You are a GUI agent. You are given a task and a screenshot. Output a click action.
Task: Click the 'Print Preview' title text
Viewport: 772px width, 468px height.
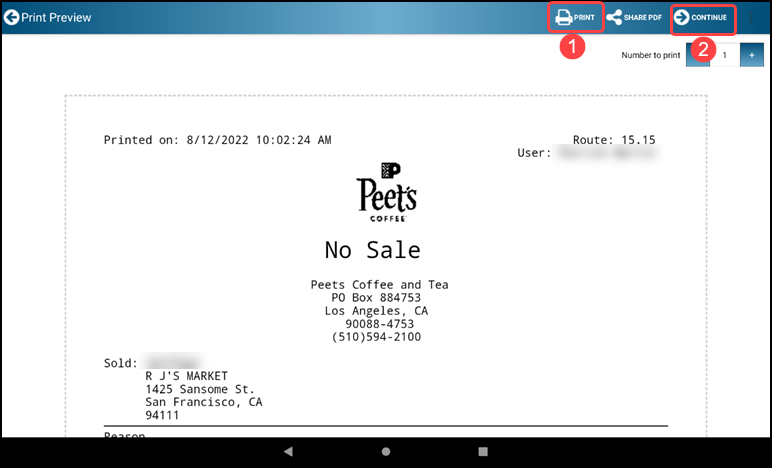(x=56, y=18)
